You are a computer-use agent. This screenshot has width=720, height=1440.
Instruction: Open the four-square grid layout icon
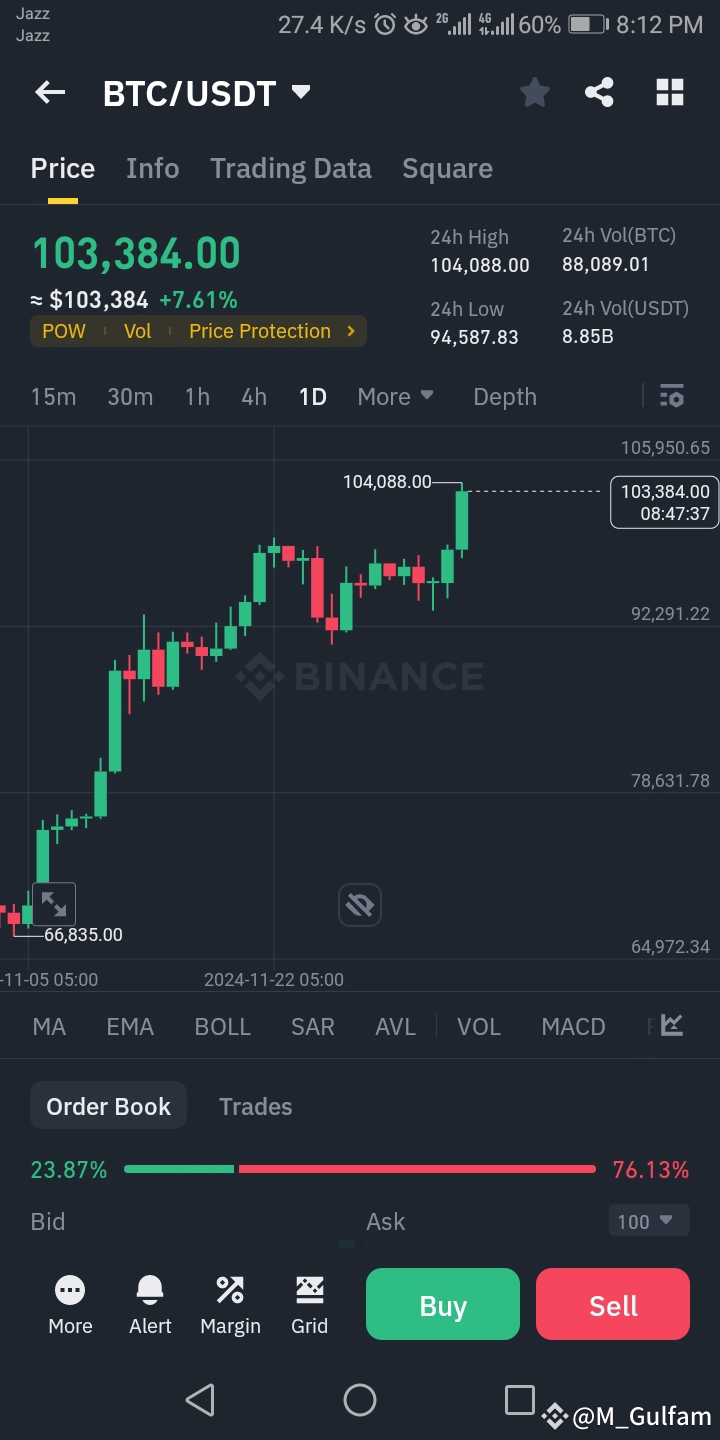point(670,93)
